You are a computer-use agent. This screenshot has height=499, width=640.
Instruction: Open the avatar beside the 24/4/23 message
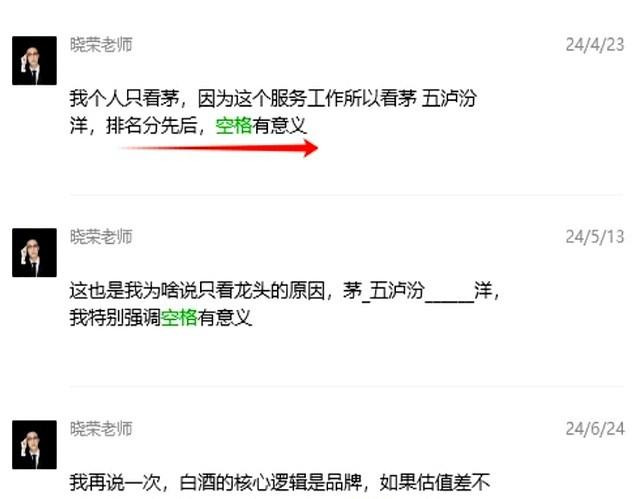click(x=34, y=60)
